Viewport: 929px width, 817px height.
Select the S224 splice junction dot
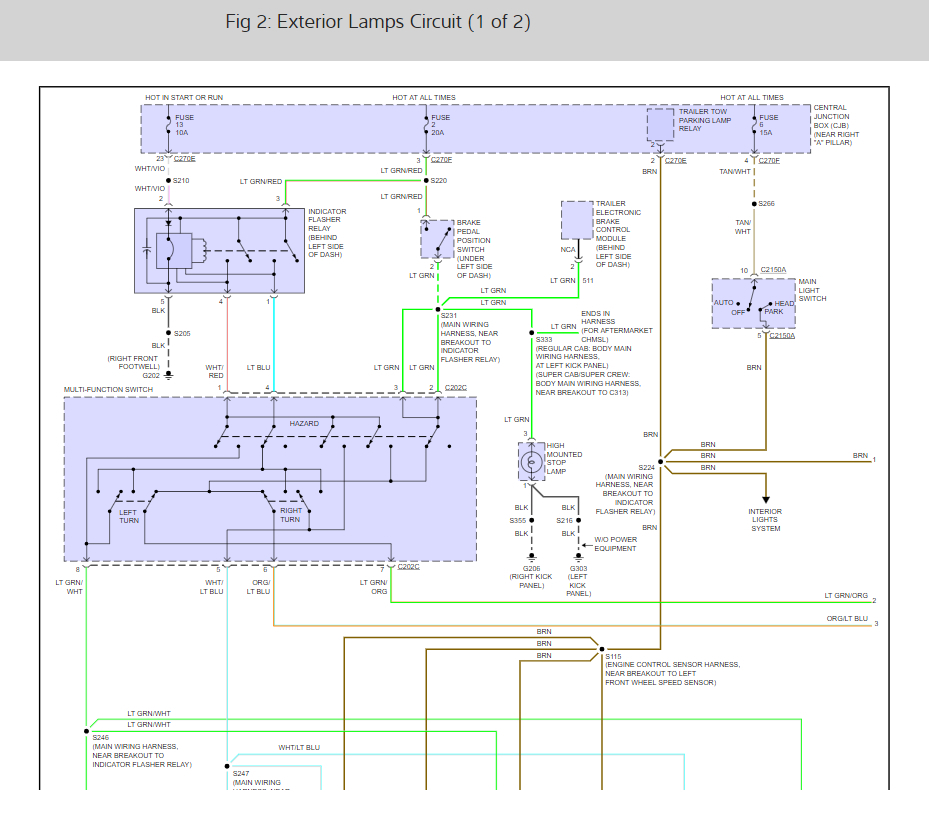coord(660,462)
